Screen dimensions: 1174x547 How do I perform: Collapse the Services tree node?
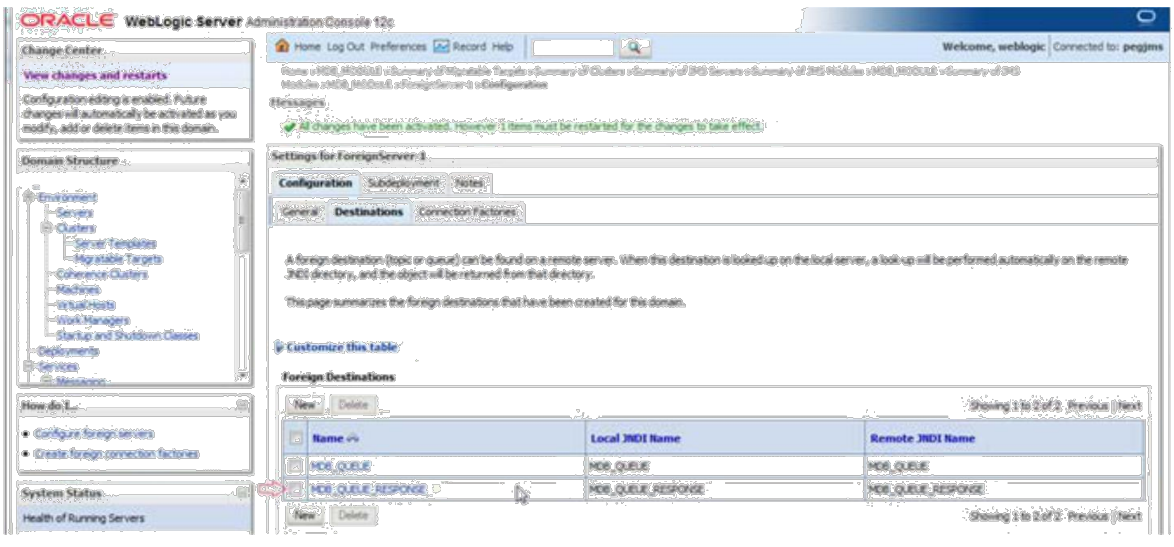click(30, 367)
